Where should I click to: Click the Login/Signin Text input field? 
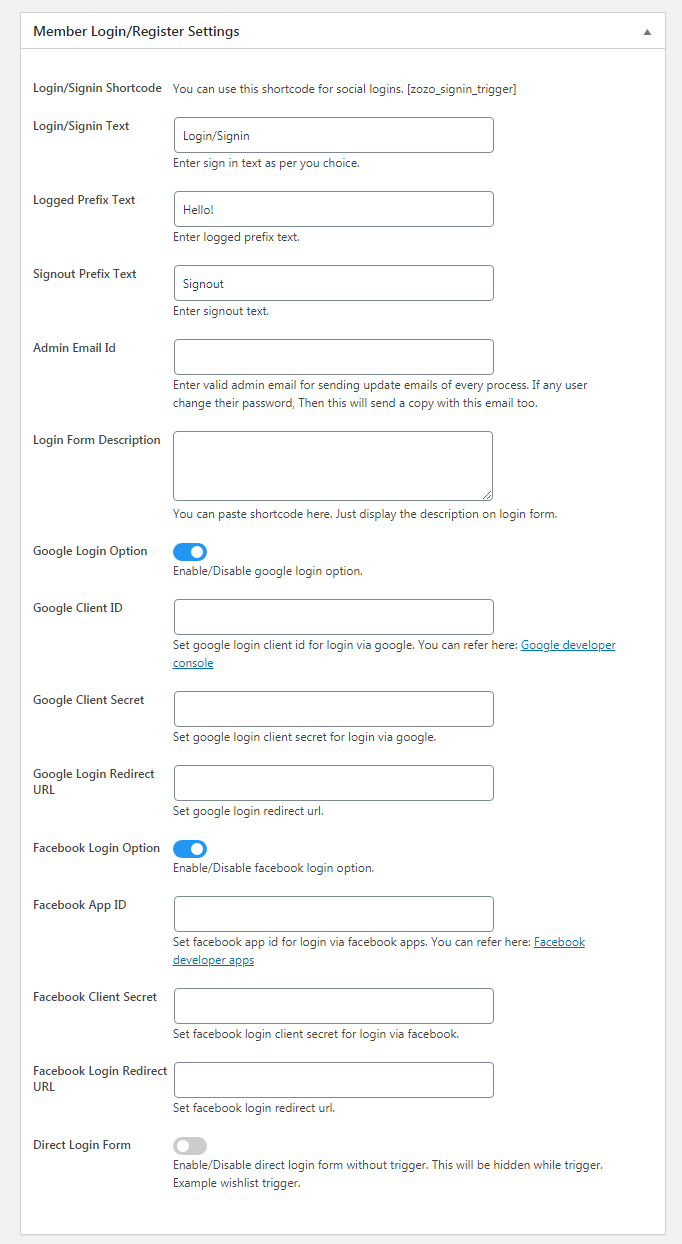(333, 135)
